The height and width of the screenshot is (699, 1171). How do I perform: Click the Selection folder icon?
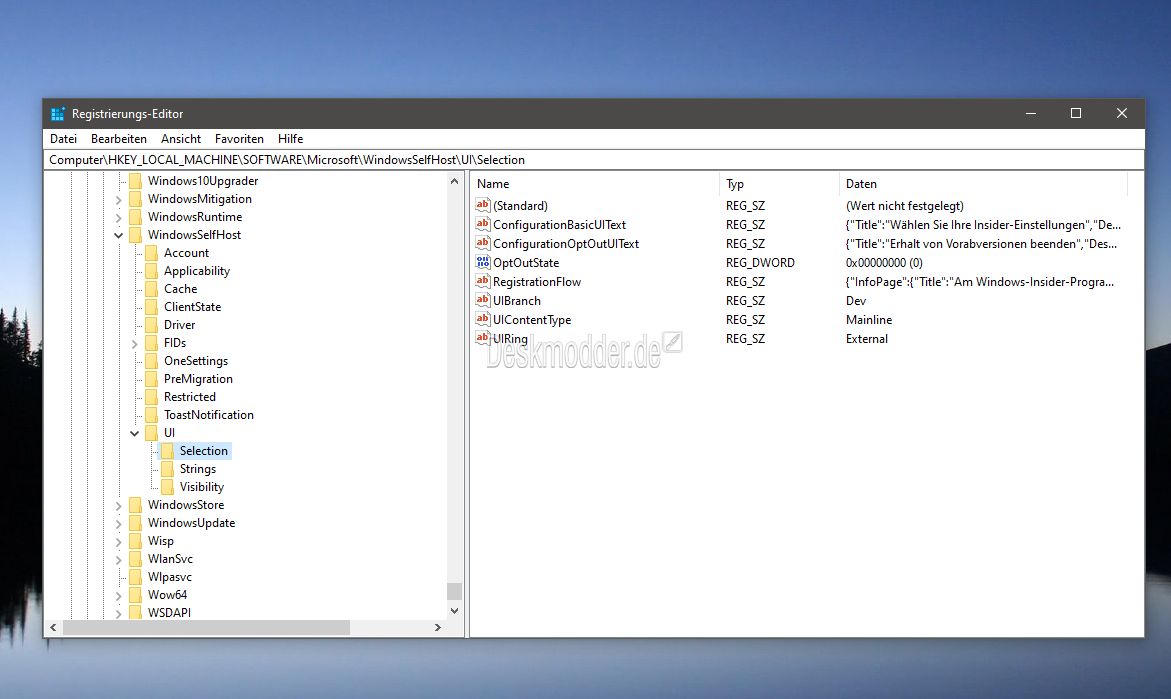(x=167, y=450)
